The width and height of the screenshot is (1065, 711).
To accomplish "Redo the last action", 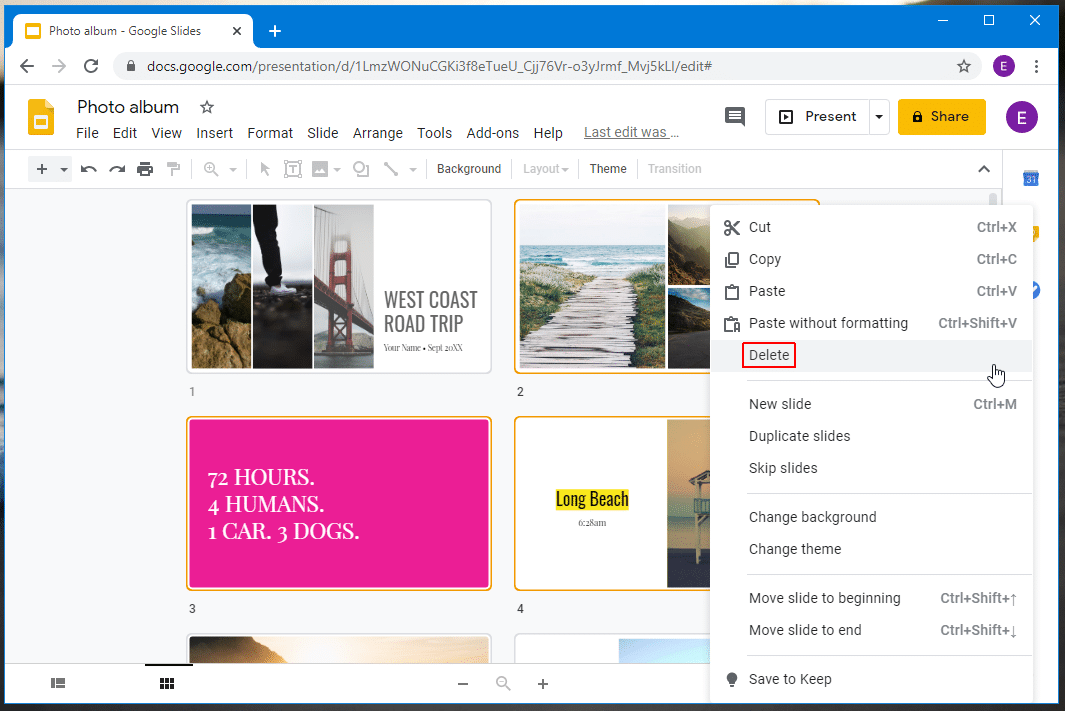I will pyautogui.click(x=115, y=168).
